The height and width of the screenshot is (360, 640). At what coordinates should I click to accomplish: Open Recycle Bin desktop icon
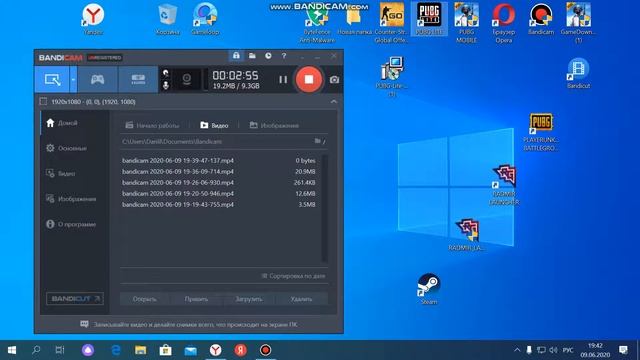click(167, 19)
